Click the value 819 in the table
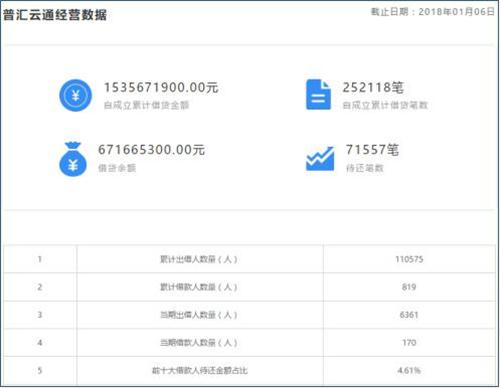The width and height of the screenshot is (500, 388). click(409, 287)
